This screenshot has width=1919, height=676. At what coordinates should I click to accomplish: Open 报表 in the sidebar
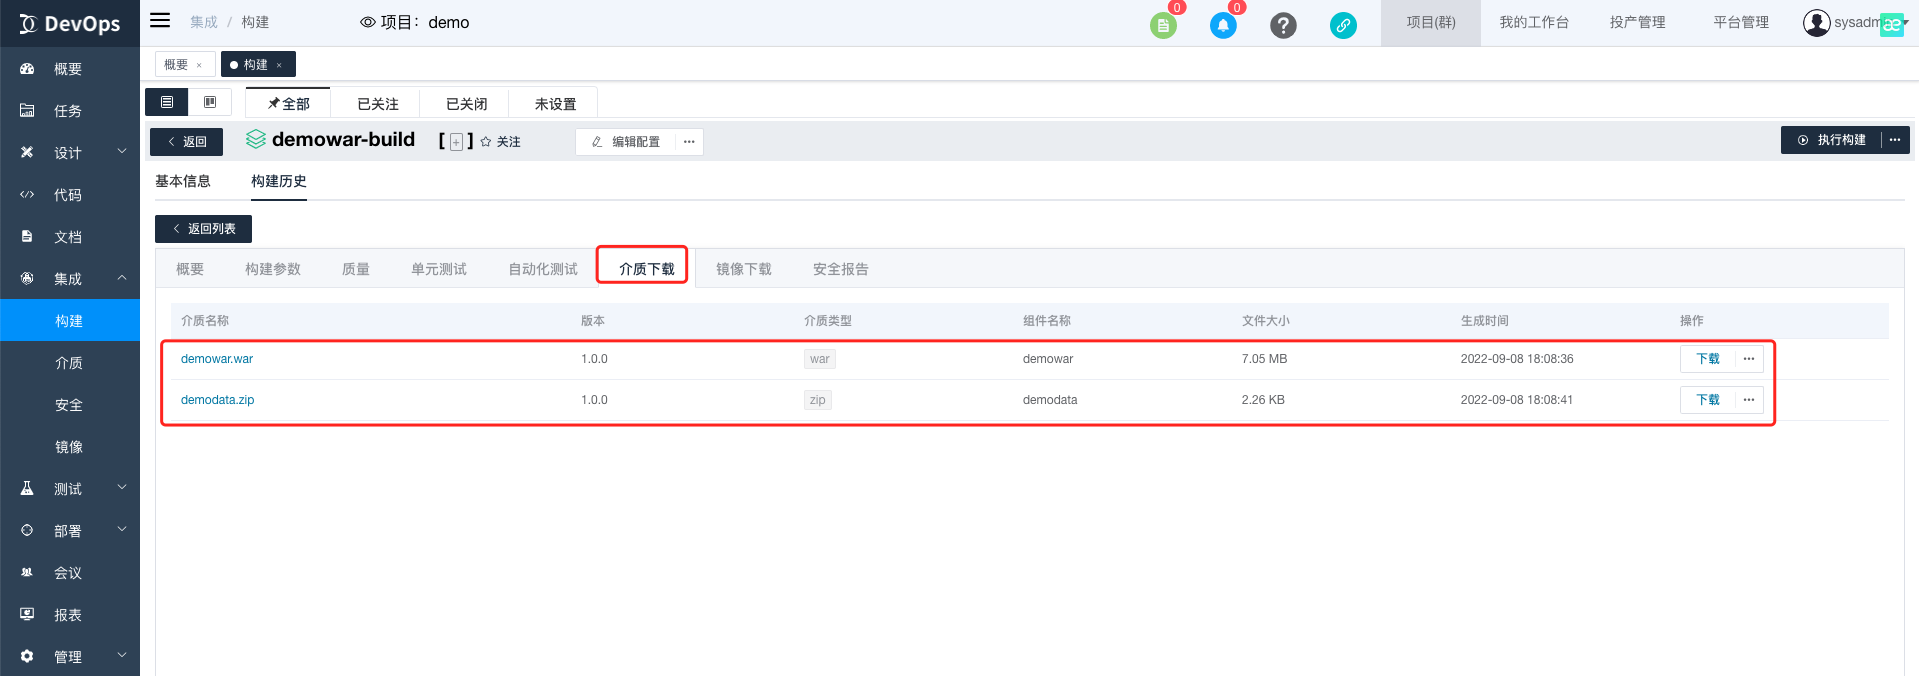click(70, 615)
